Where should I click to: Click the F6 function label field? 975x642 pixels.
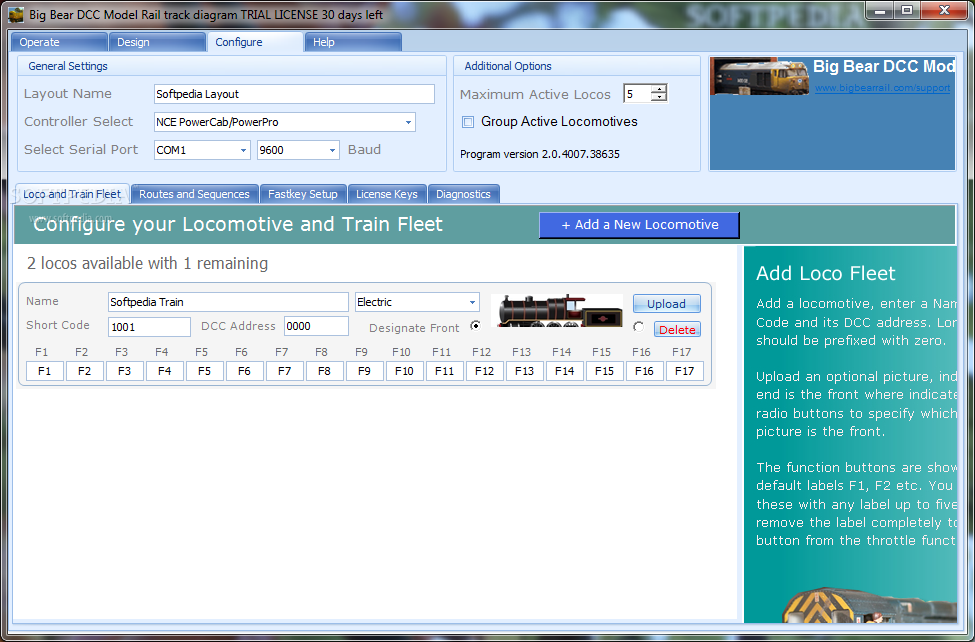coord(244,371)
